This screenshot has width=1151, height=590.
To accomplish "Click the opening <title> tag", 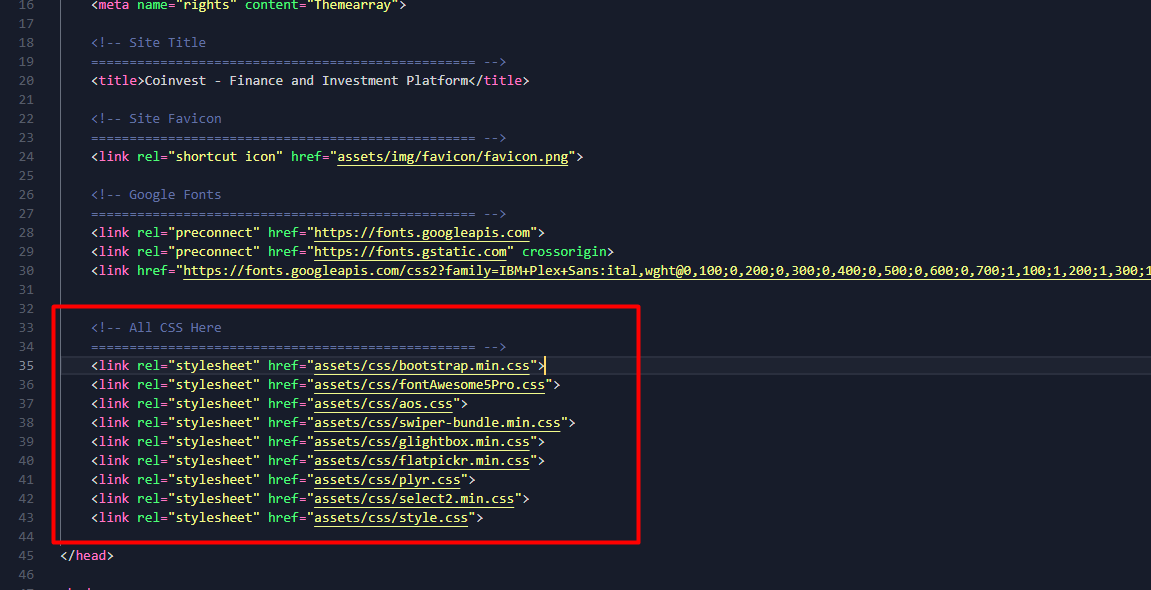I will [x=117, y=81].
